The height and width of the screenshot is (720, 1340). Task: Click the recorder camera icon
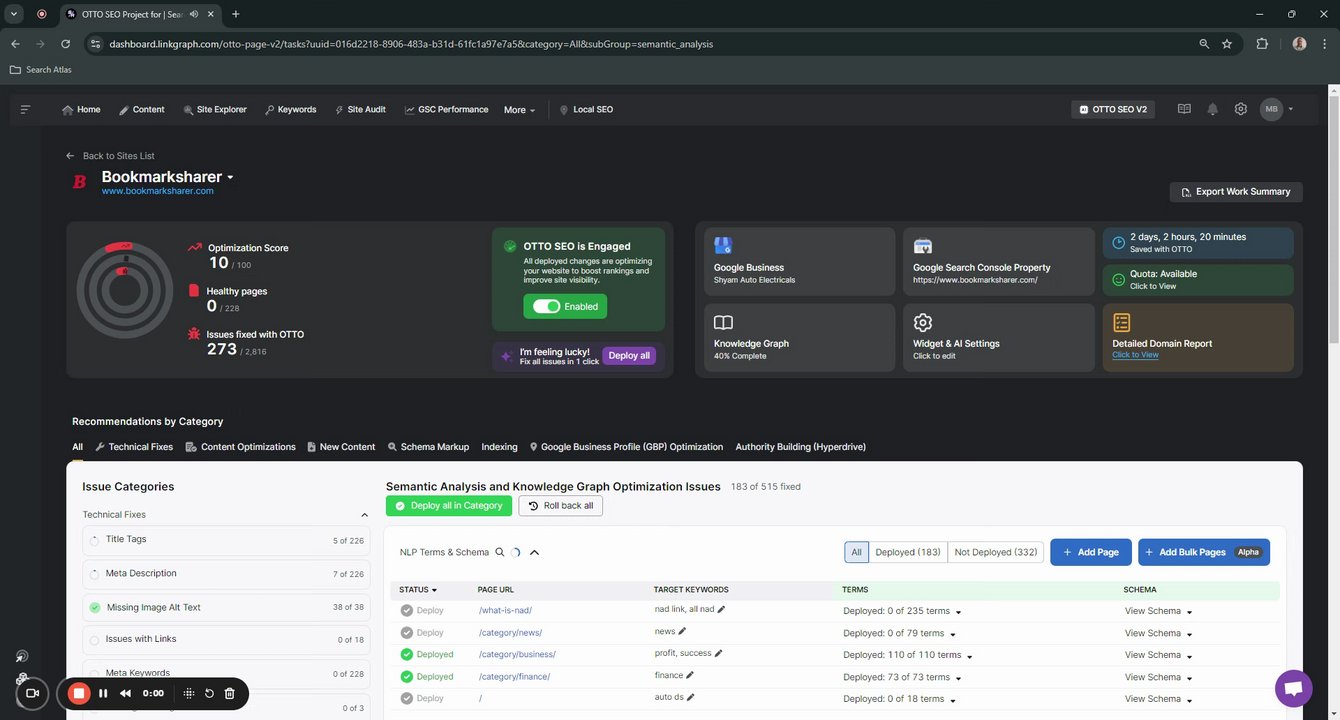(x=32, y=693)
